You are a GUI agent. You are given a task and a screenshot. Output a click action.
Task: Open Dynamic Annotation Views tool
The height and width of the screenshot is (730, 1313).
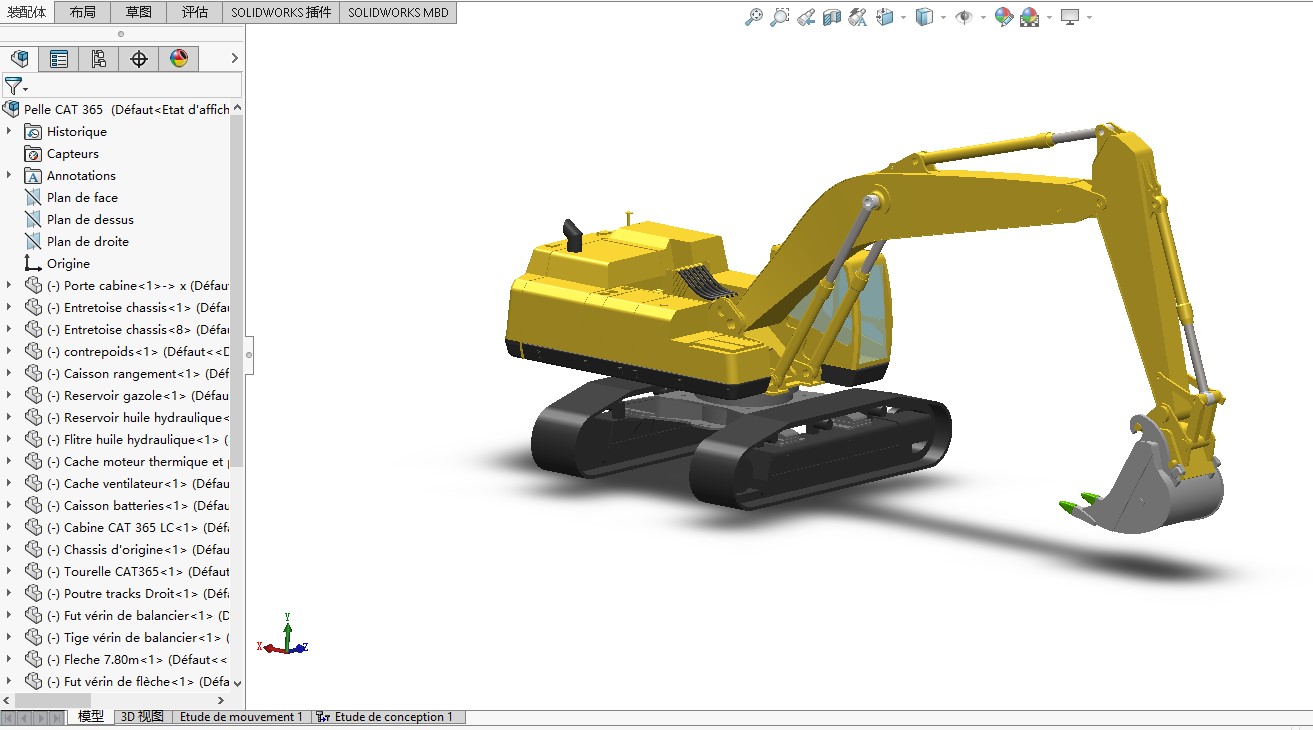point(857,17)
